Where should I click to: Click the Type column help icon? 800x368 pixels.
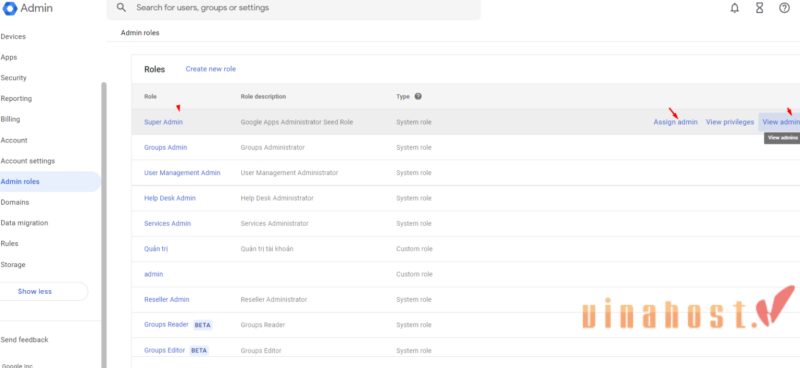(x=418, y=96)
